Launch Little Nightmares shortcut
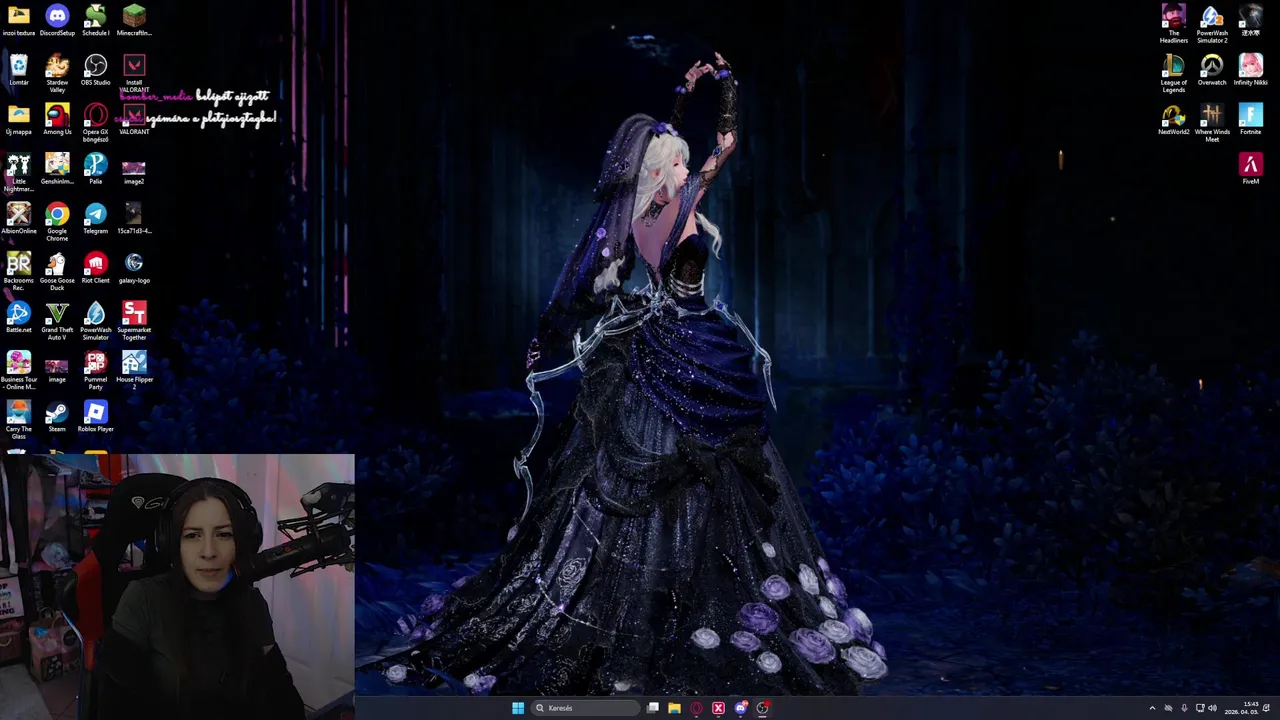This screenshot has width=1280, height=720. click(x=18, y=172)
